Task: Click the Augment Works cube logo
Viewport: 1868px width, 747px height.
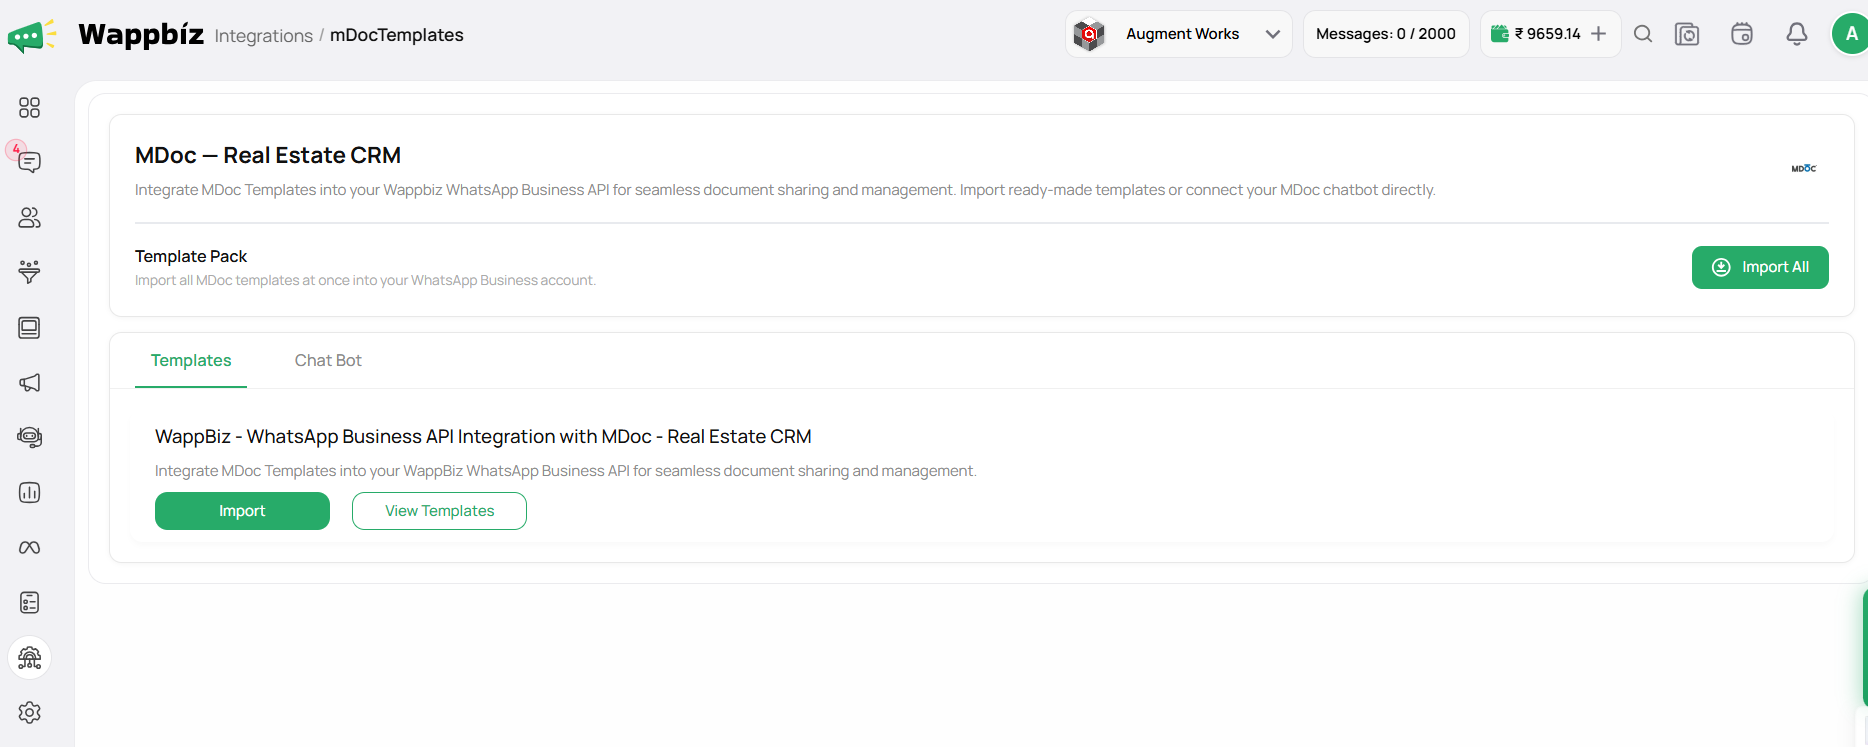Action: click(1089, 35)
